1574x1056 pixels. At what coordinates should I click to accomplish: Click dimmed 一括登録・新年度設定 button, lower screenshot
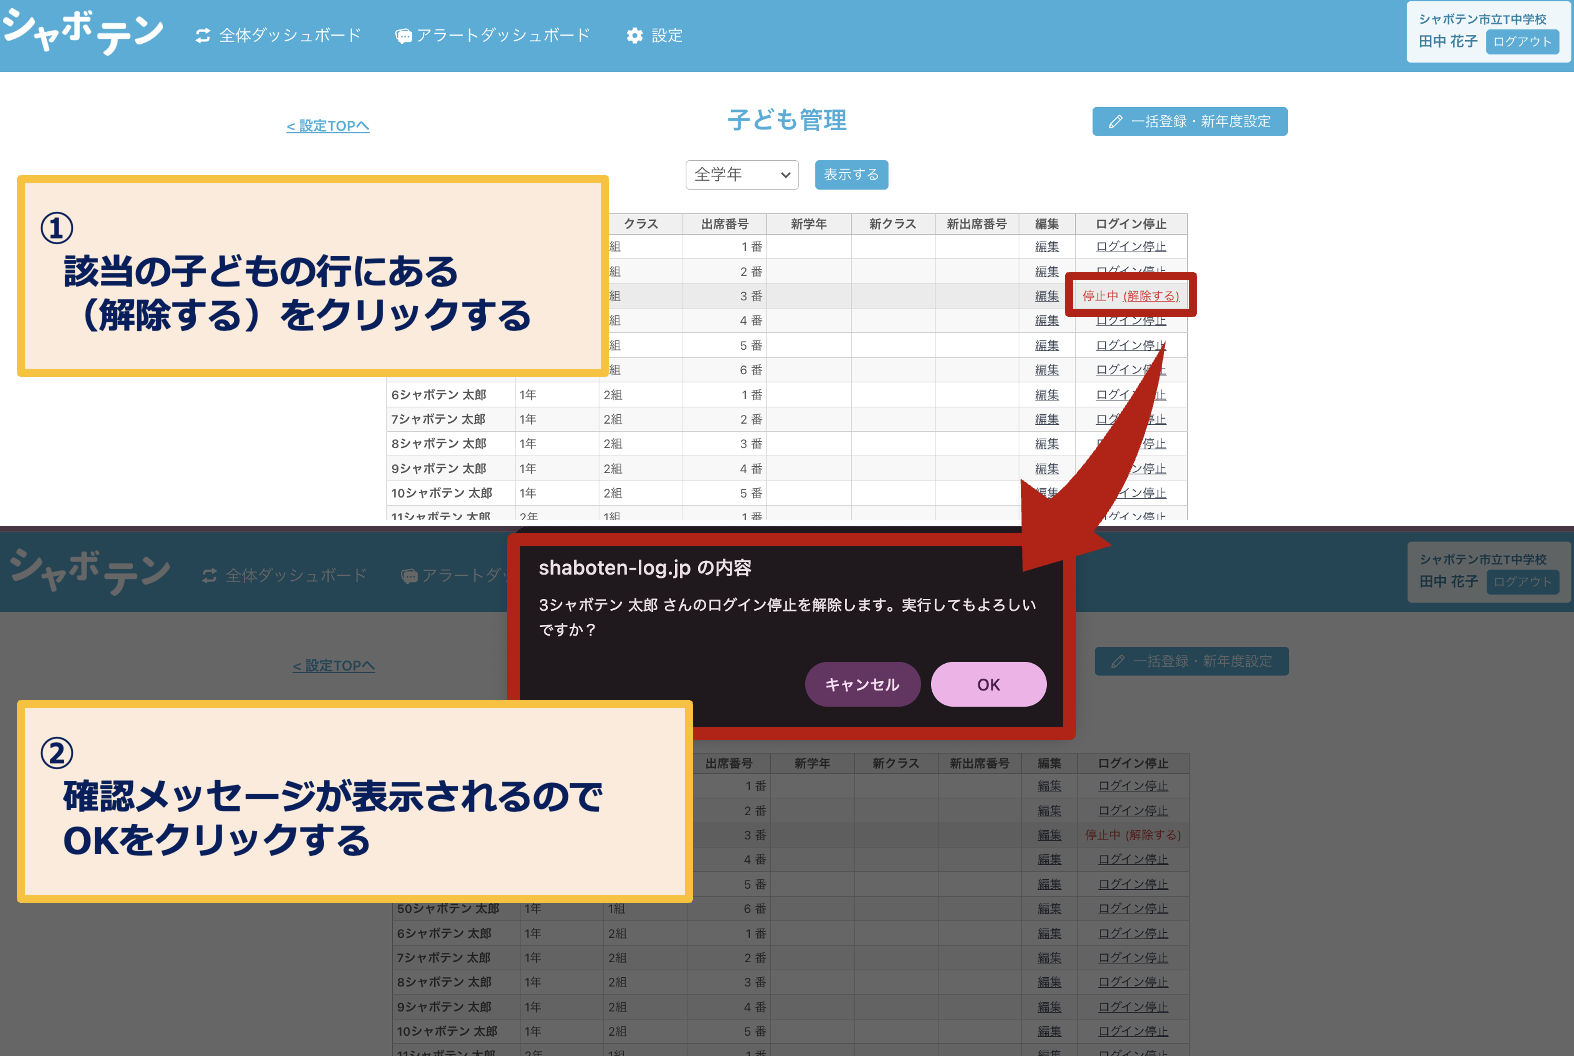coord(1192,661)
